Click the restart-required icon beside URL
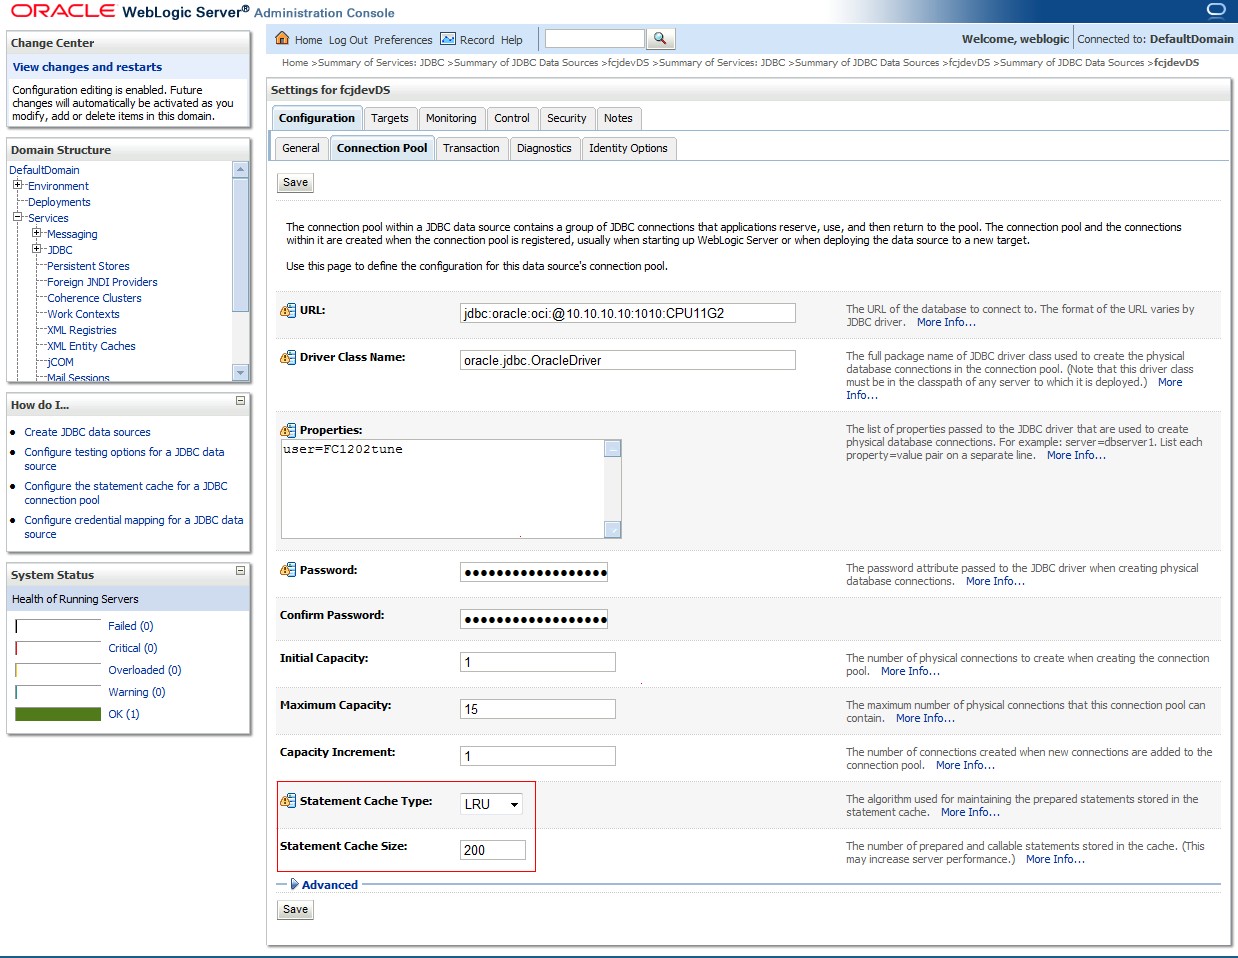This screenshot has height=958, width=1238. tap(288, 311)
